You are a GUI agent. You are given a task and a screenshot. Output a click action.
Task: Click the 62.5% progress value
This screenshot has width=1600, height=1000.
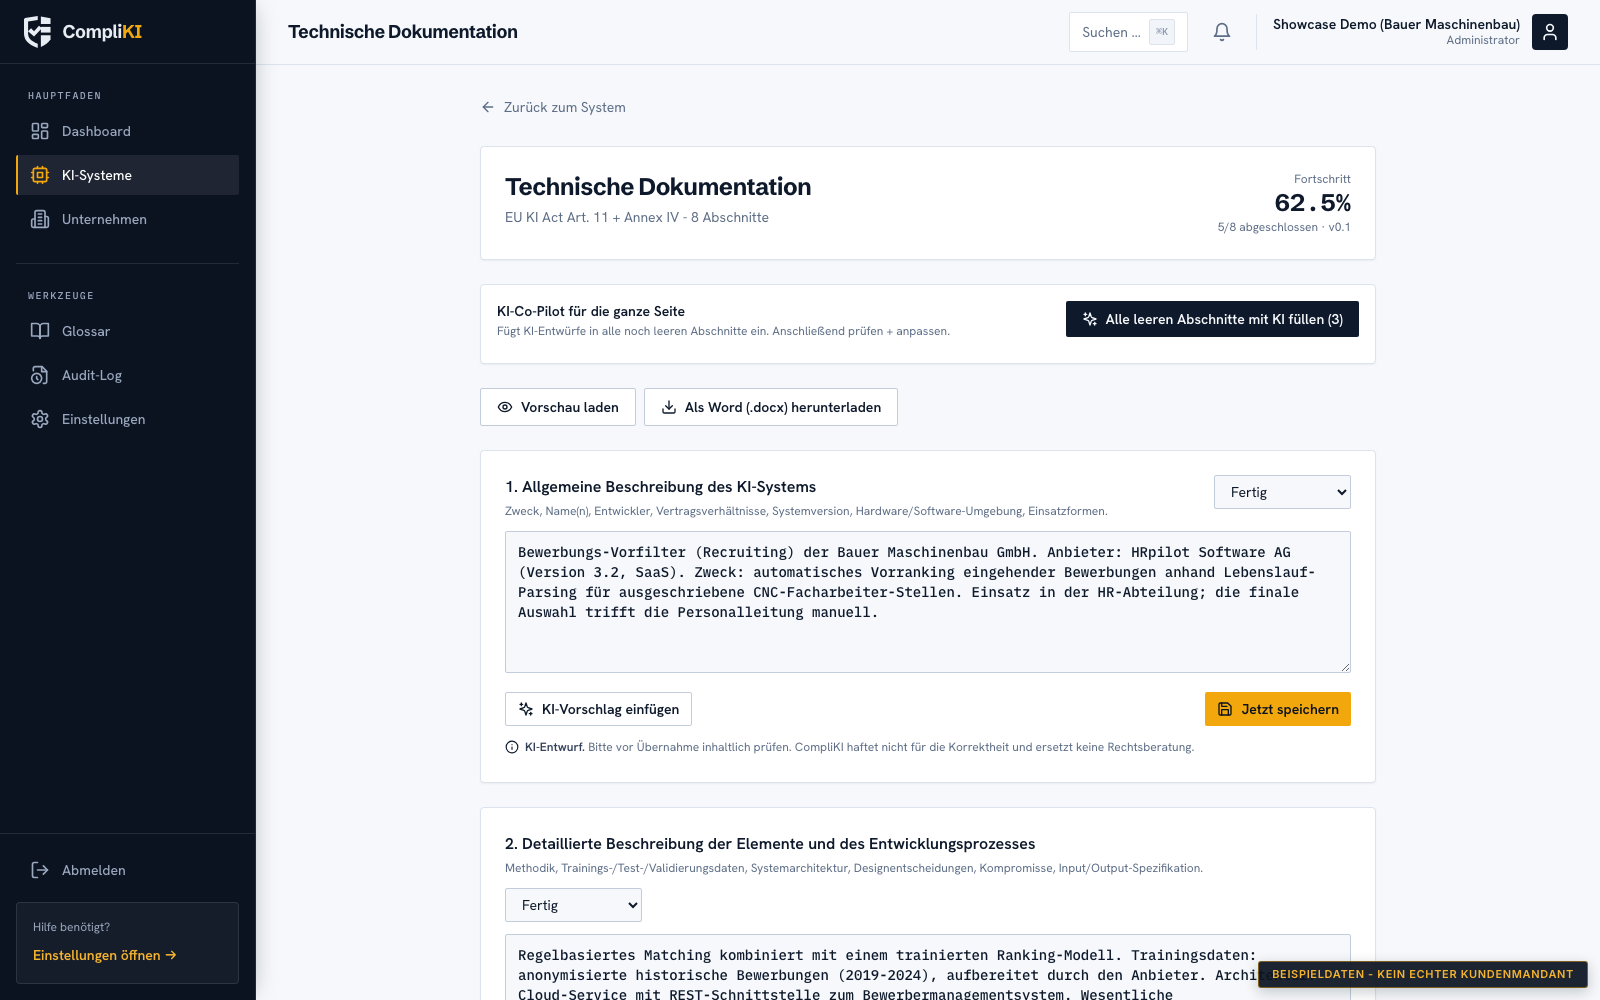click(x=1312, y=203)
